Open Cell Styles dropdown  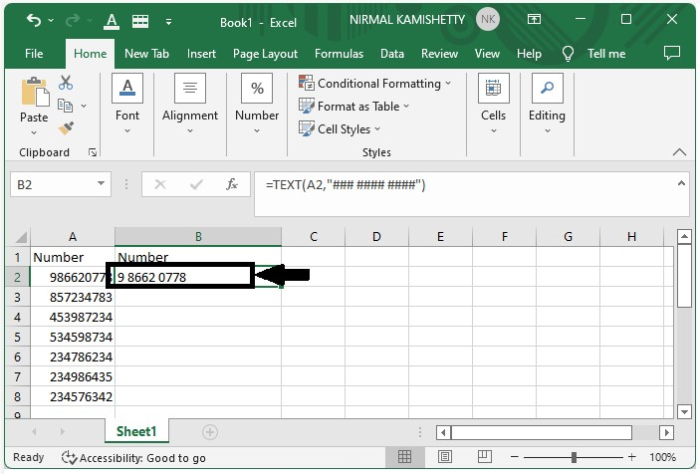pos(377,129)
